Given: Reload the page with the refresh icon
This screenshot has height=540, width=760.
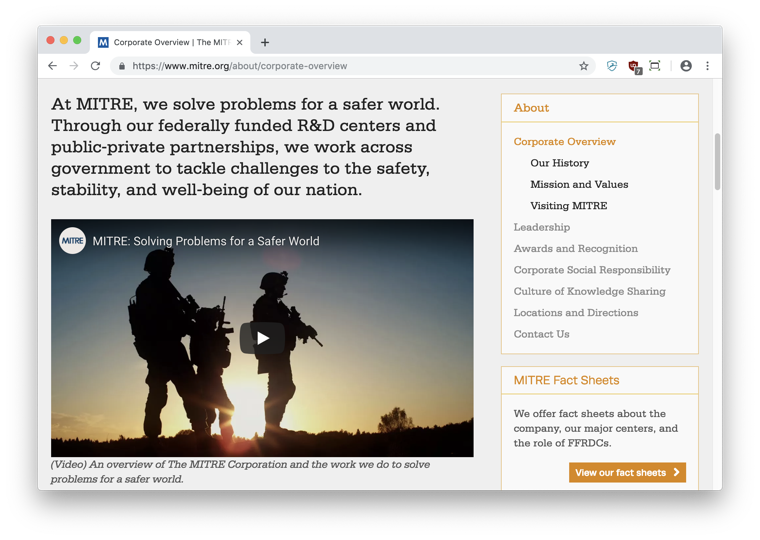Looking at the screenshot, I should click(x=95, y=66).
